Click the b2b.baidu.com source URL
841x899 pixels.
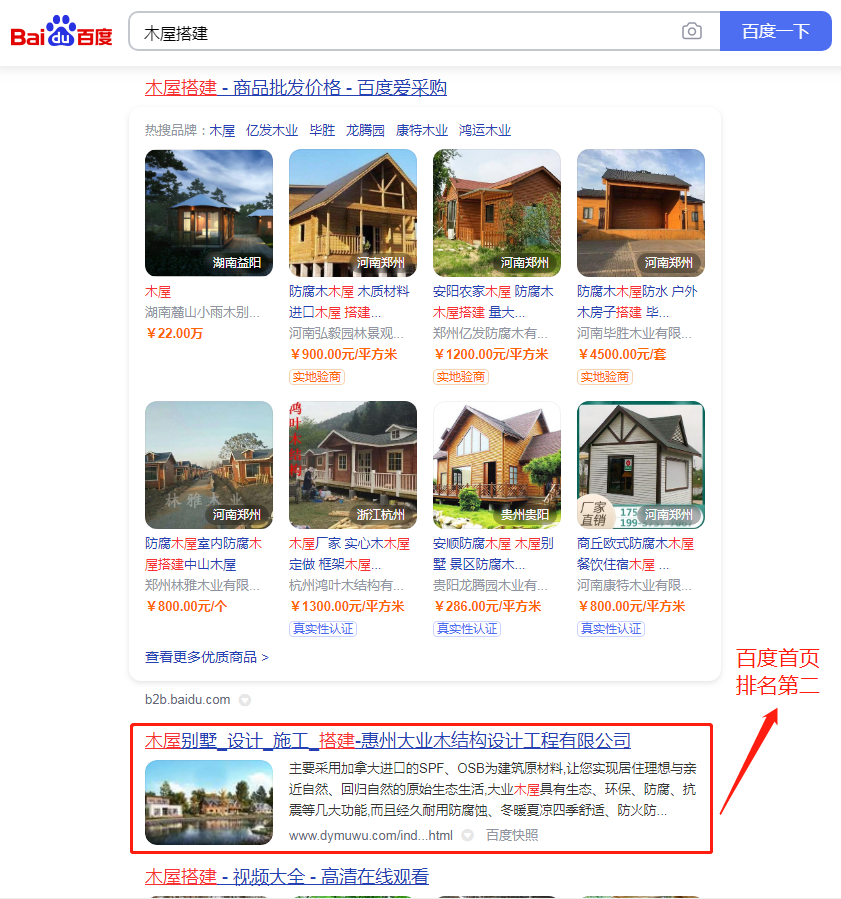point(187,699)
